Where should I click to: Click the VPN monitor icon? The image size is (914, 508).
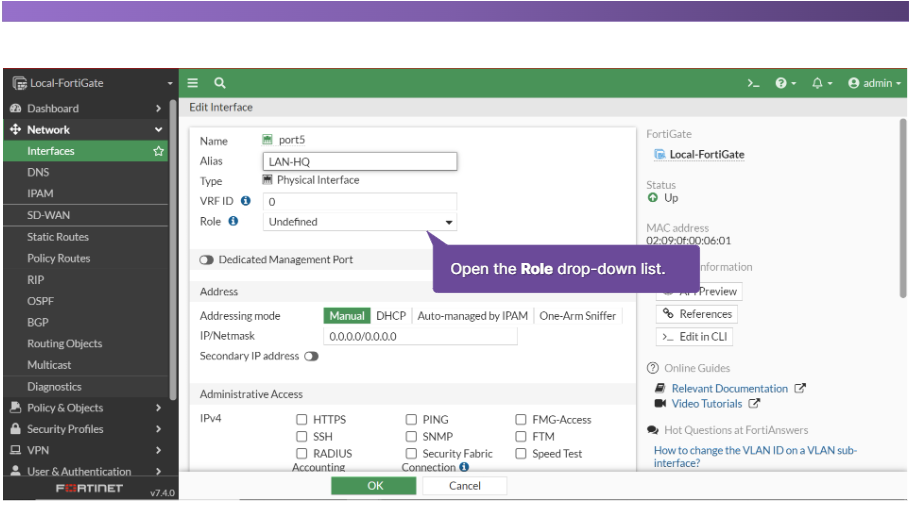[16, 450]
